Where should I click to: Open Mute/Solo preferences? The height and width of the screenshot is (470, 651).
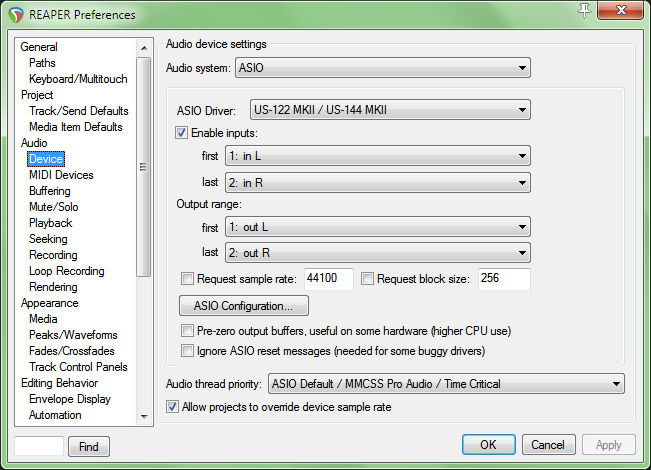pos(54,207)
